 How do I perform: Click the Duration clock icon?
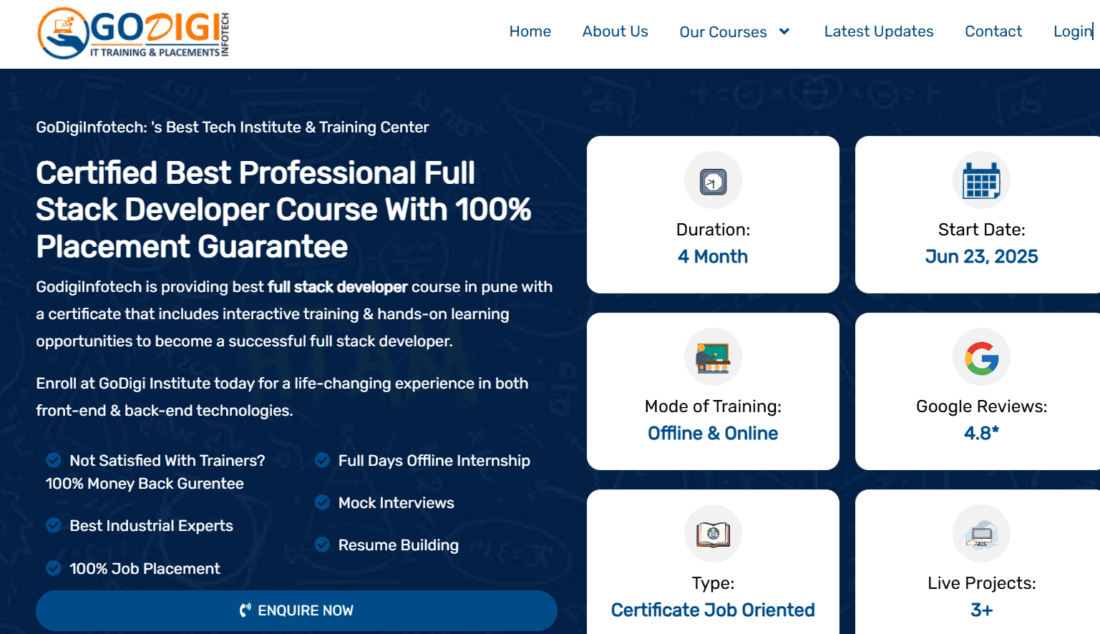click(x=713, y=181)
